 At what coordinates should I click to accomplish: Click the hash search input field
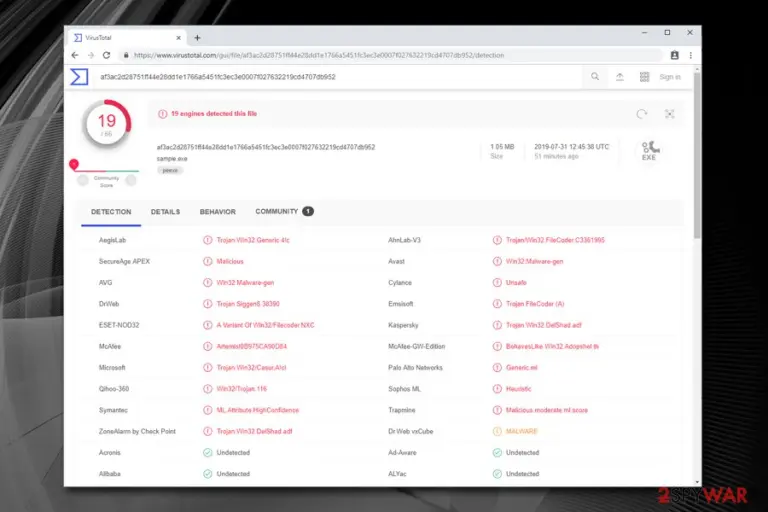click(338, 77)
